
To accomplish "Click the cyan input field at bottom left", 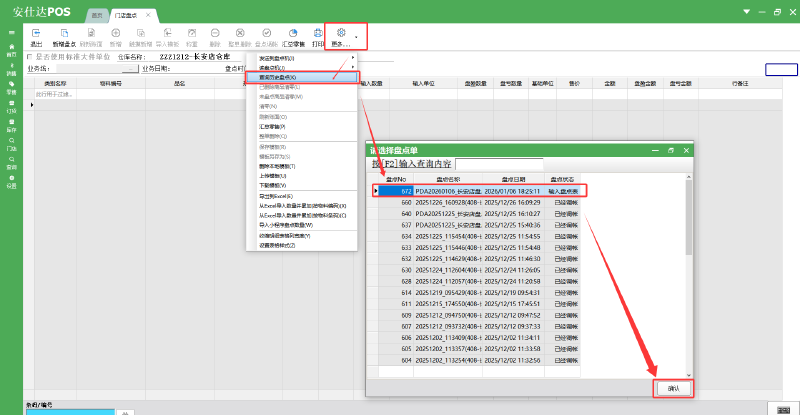I will point(70,412).
